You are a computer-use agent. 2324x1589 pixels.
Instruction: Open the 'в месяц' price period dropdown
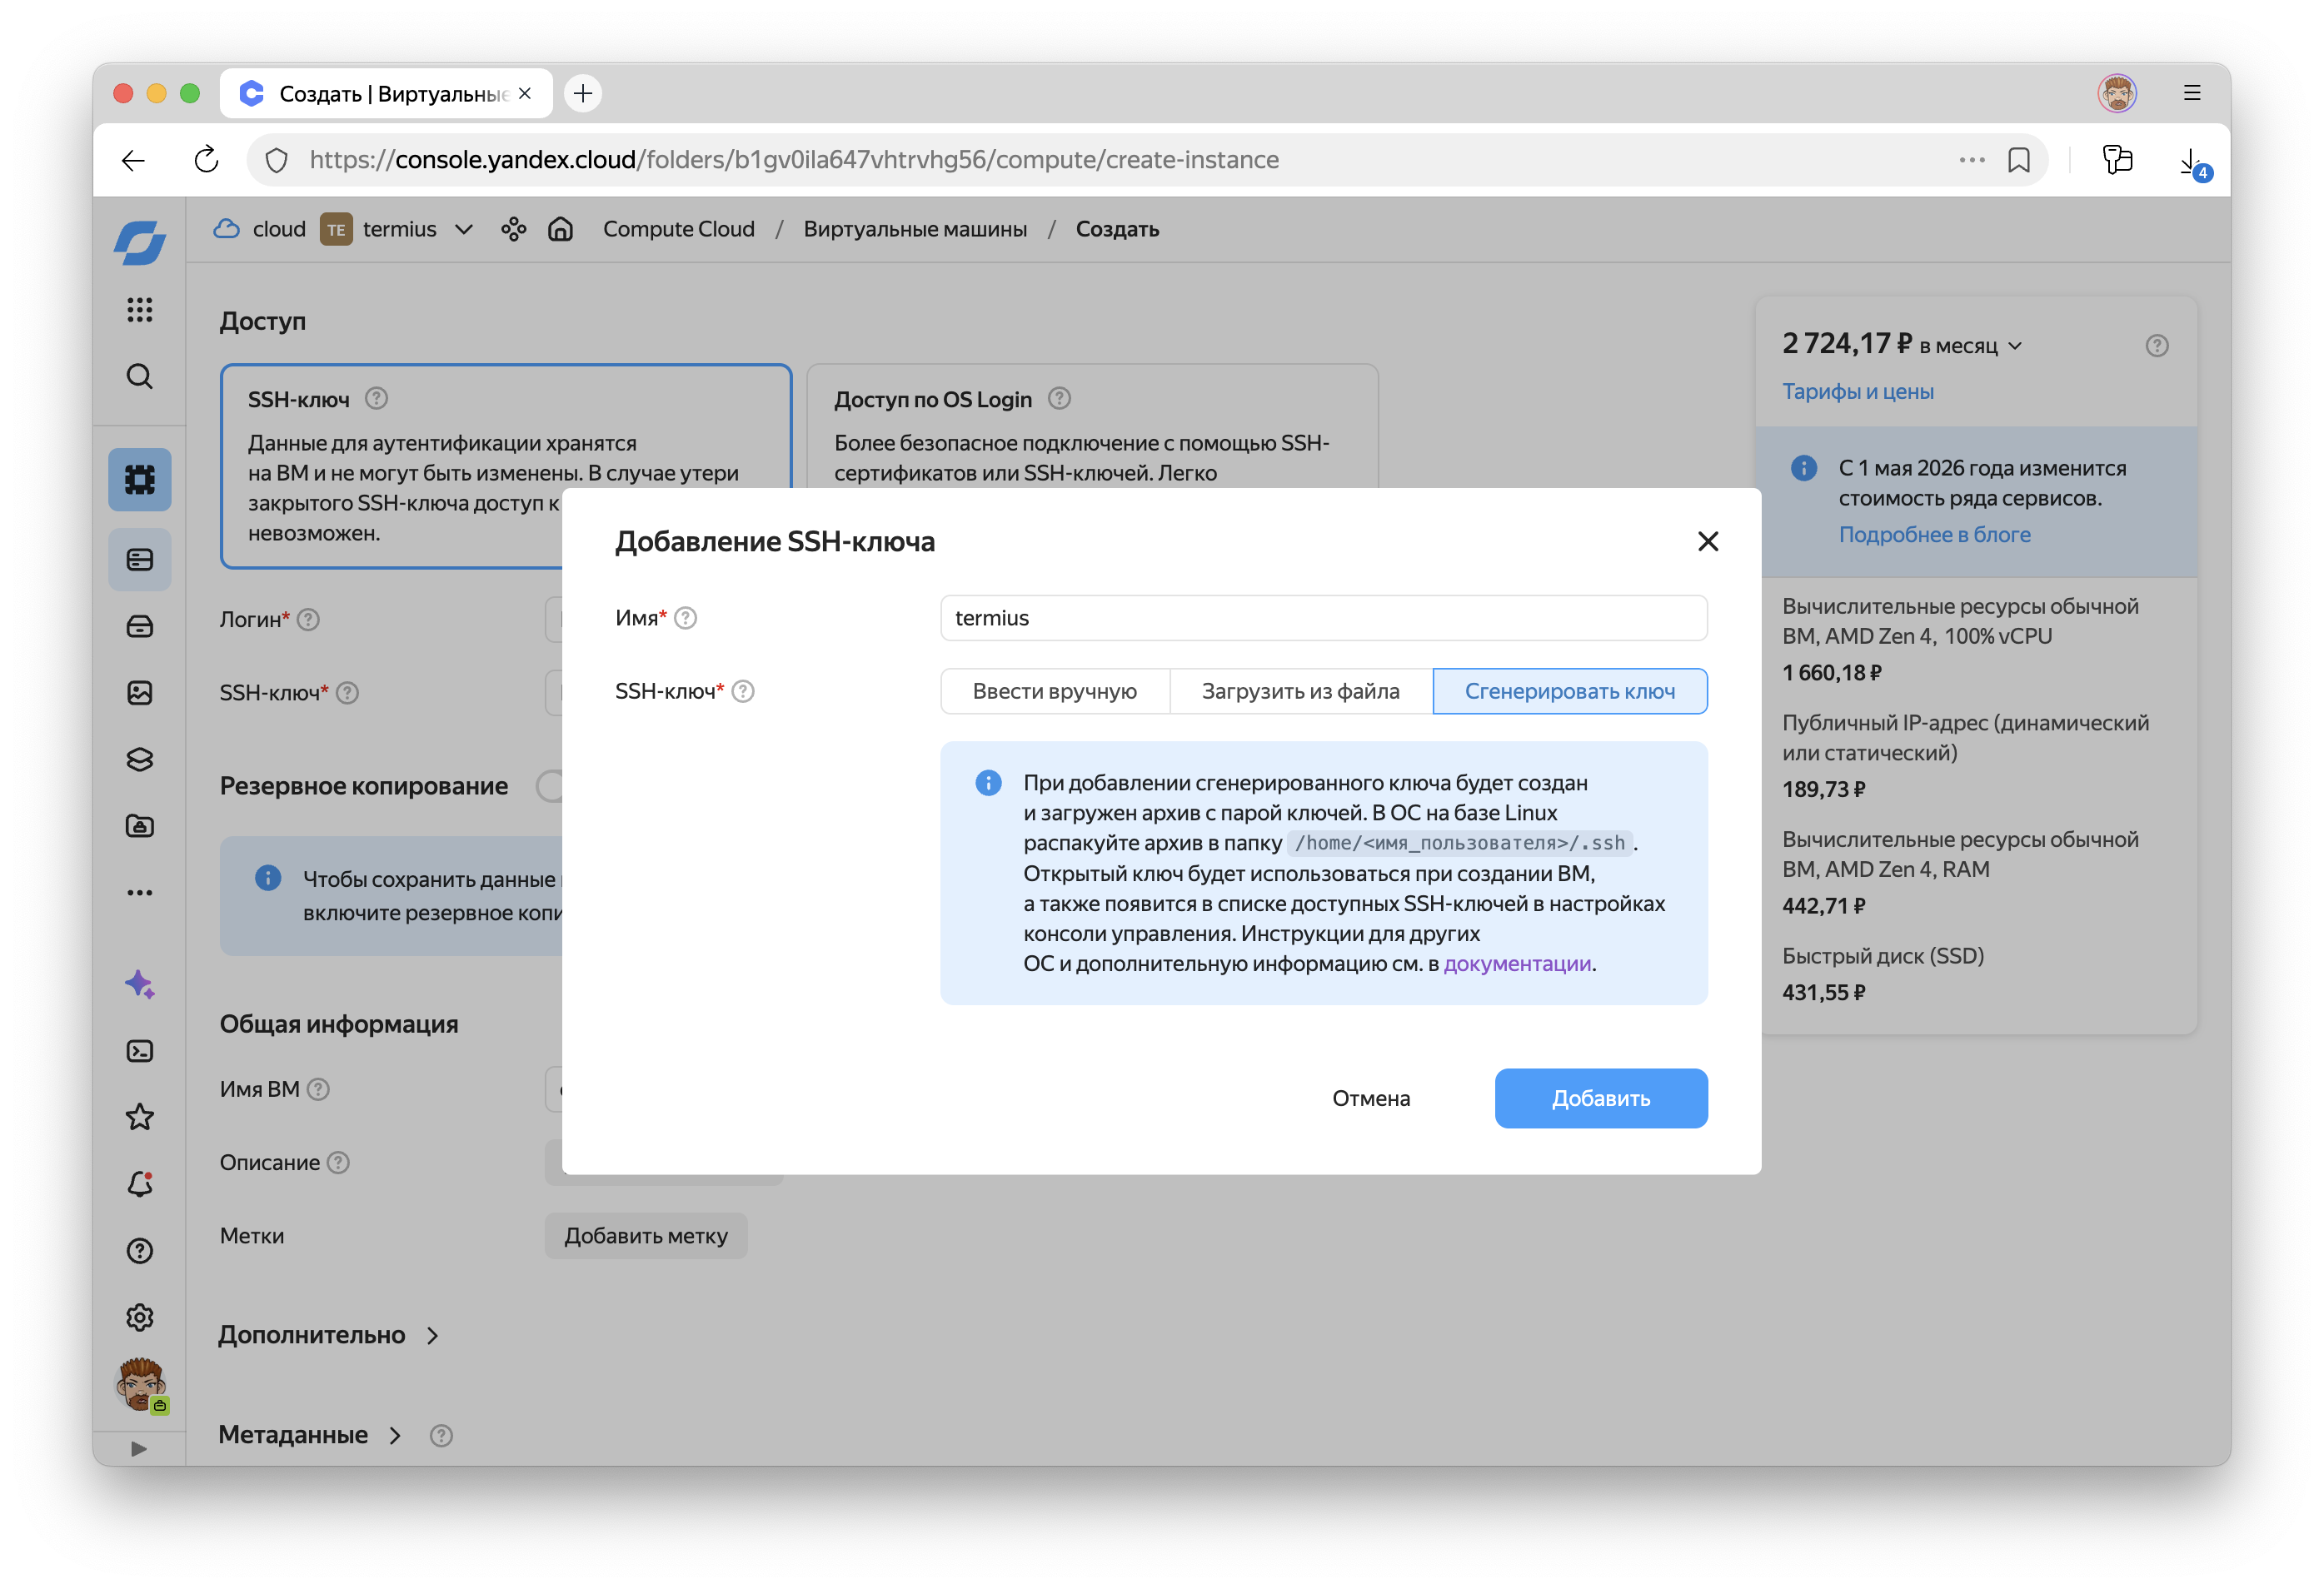coord(1970,346)
